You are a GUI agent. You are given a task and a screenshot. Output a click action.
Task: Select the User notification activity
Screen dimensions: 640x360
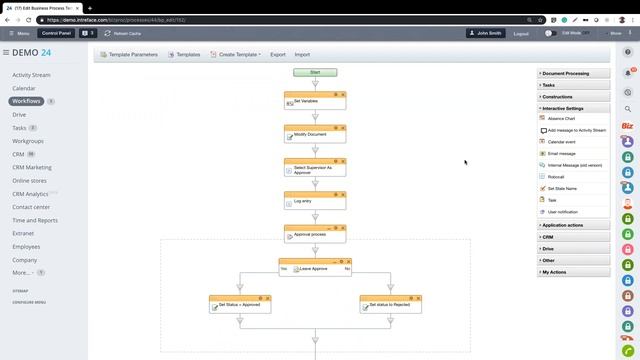point(559,212)
